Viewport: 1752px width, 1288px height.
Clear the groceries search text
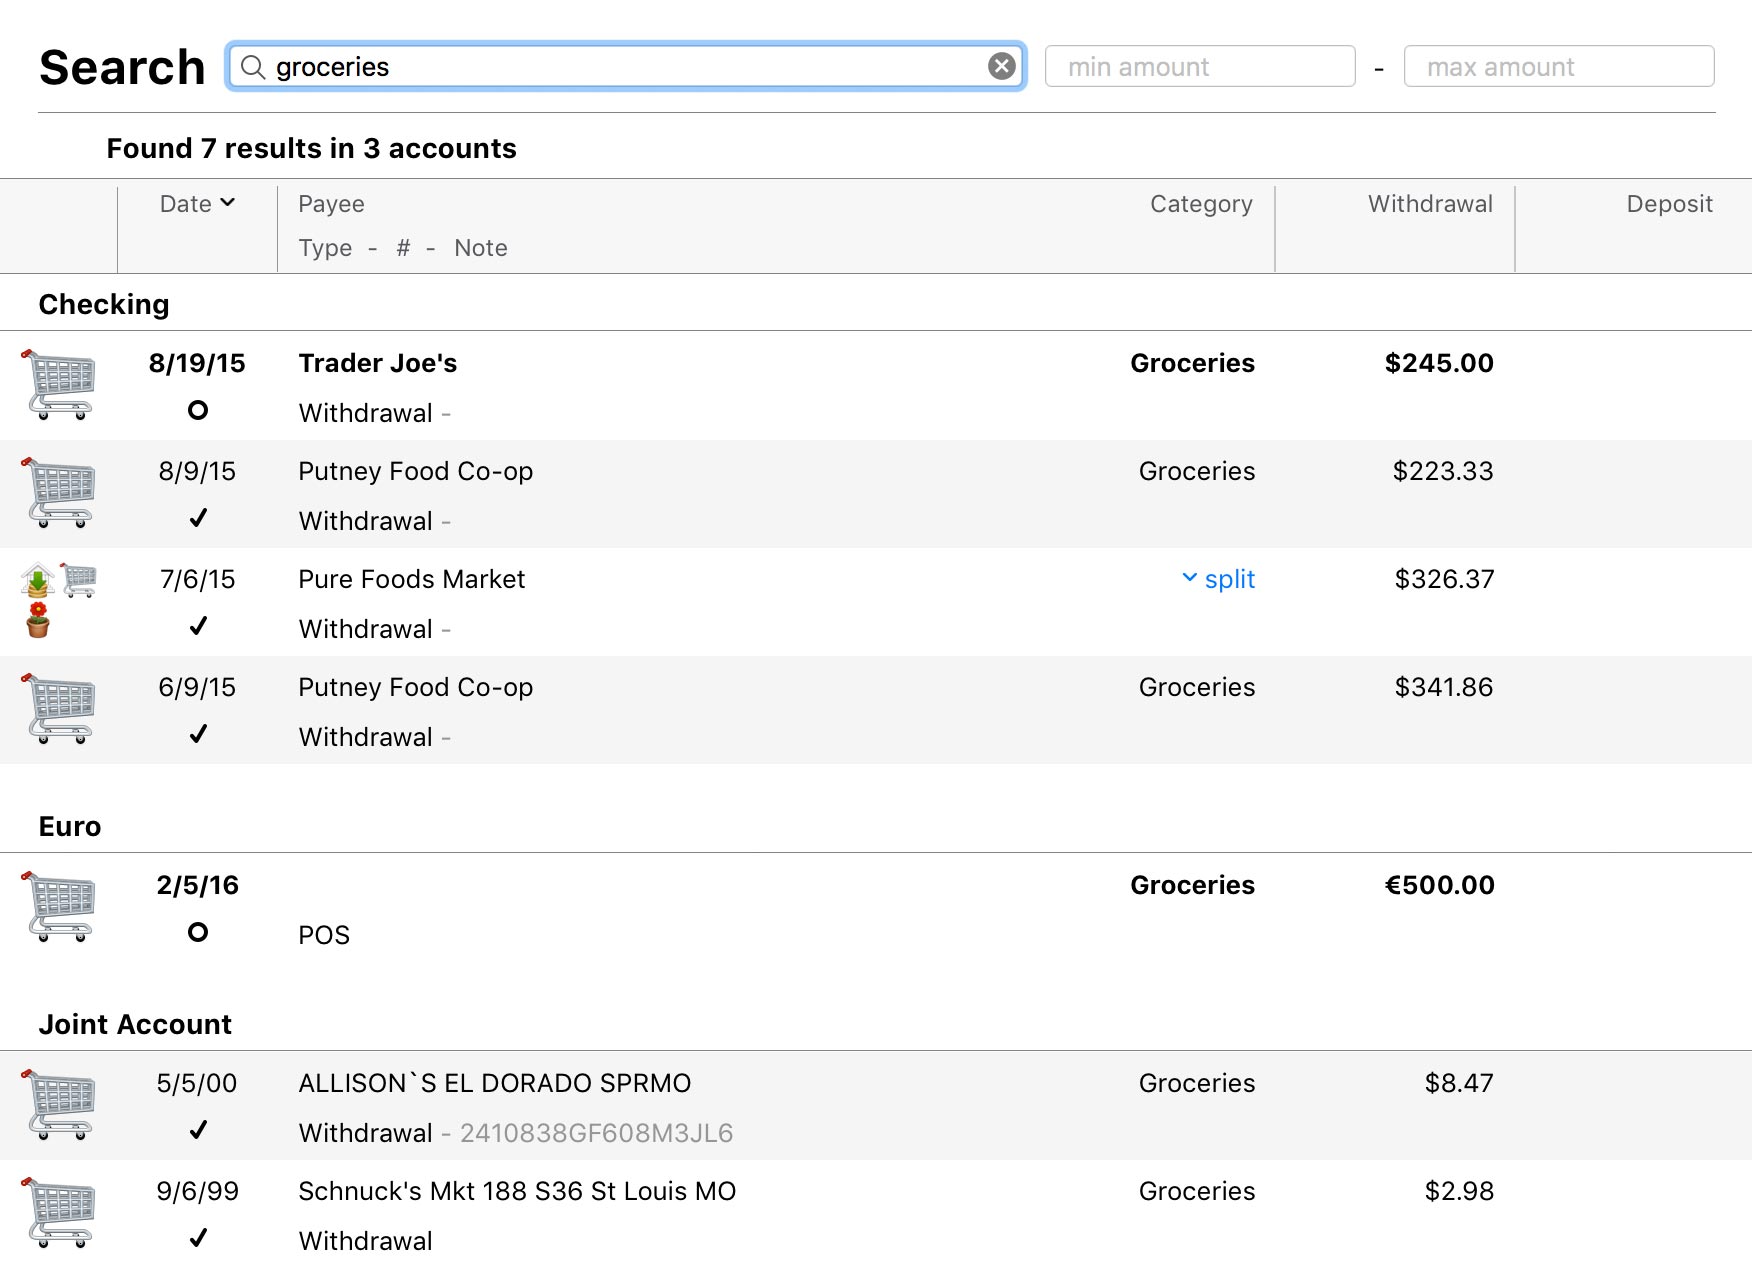[x=1001, y=66]
